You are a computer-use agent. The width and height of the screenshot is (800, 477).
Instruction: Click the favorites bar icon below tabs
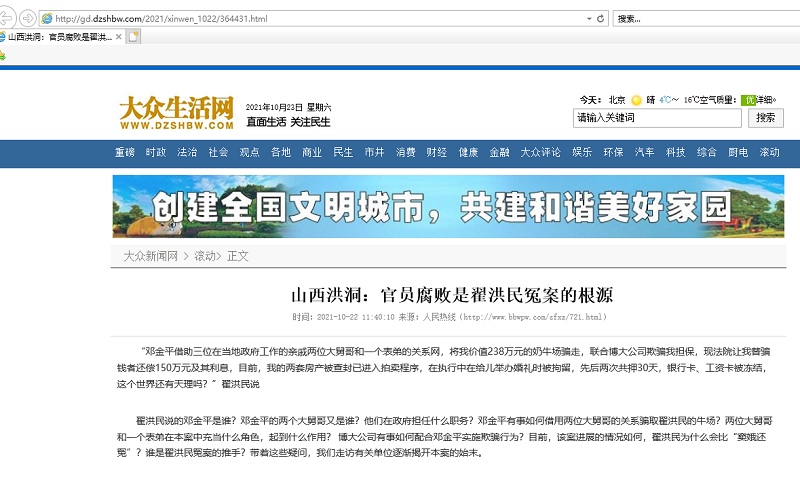(x=4, y=56)
